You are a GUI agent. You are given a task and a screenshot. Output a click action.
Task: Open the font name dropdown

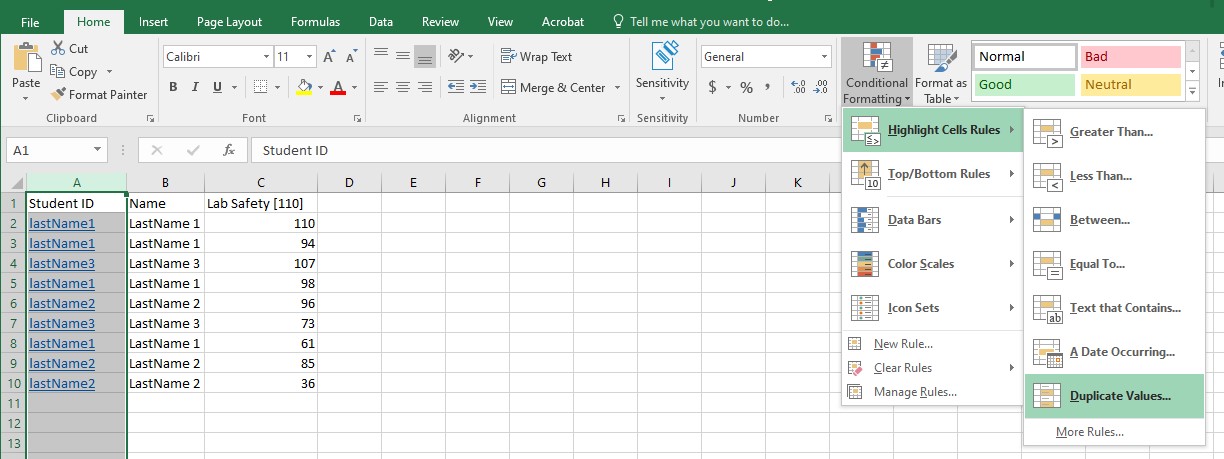click(266, 57)
